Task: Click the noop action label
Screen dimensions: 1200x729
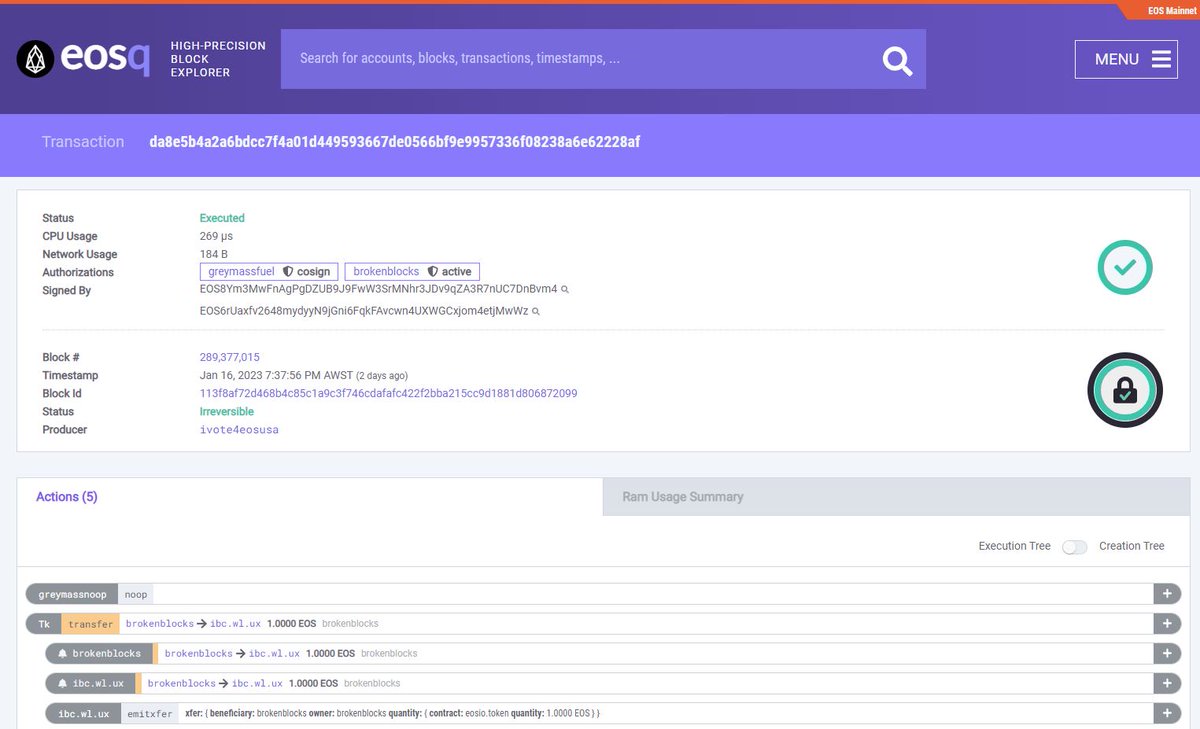Action: pos(136,594)
